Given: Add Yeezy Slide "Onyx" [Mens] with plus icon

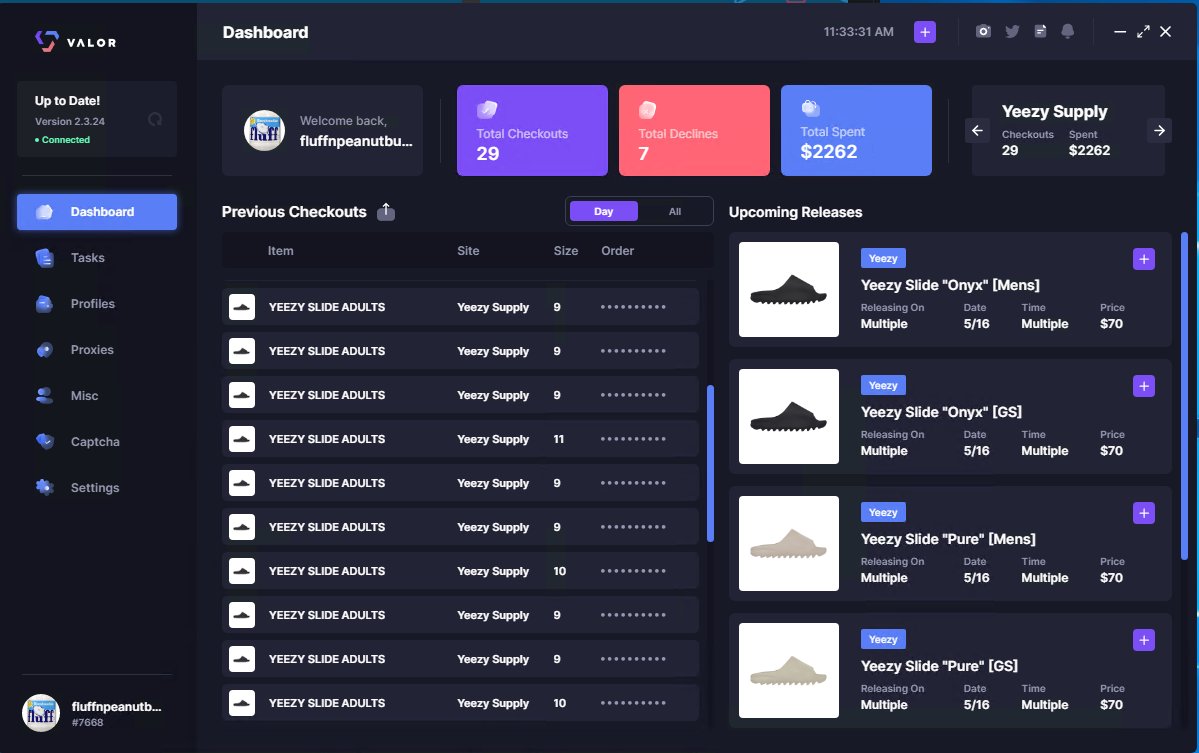Looking at the screenshot, I should point(1143,259).
